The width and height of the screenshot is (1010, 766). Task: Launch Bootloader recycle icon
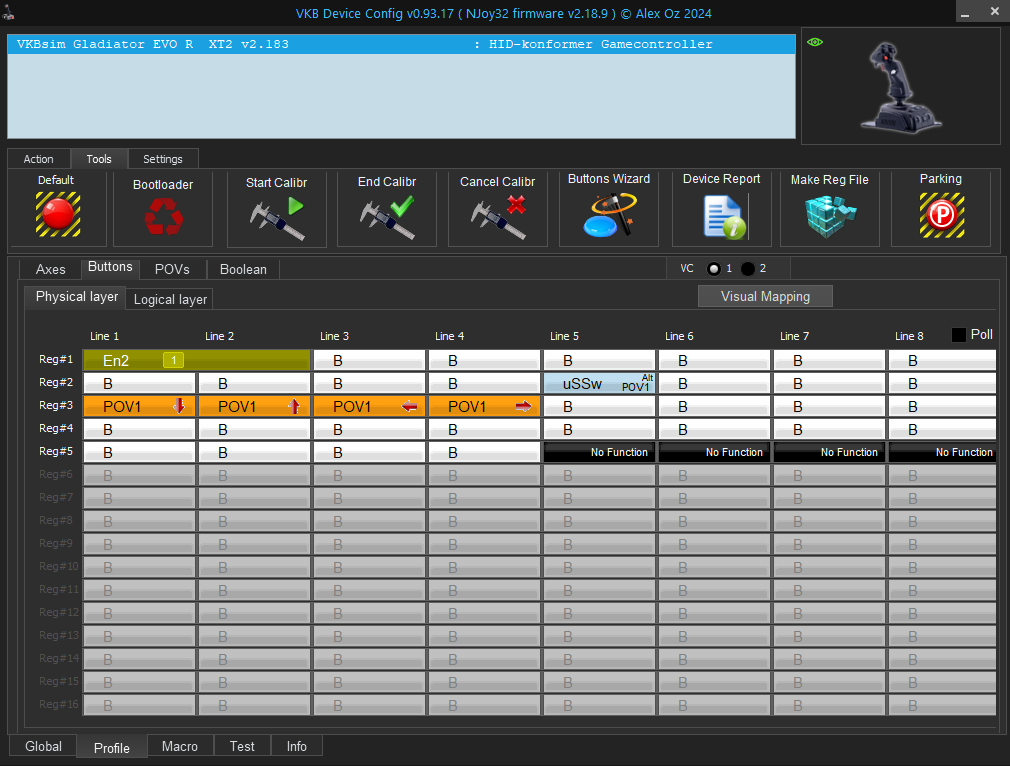(163, 216)
